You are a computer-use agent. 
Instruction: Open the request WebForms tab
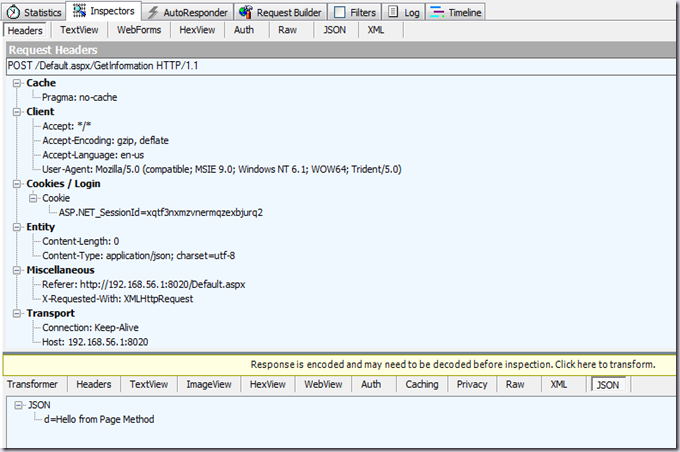pos(139,30)
